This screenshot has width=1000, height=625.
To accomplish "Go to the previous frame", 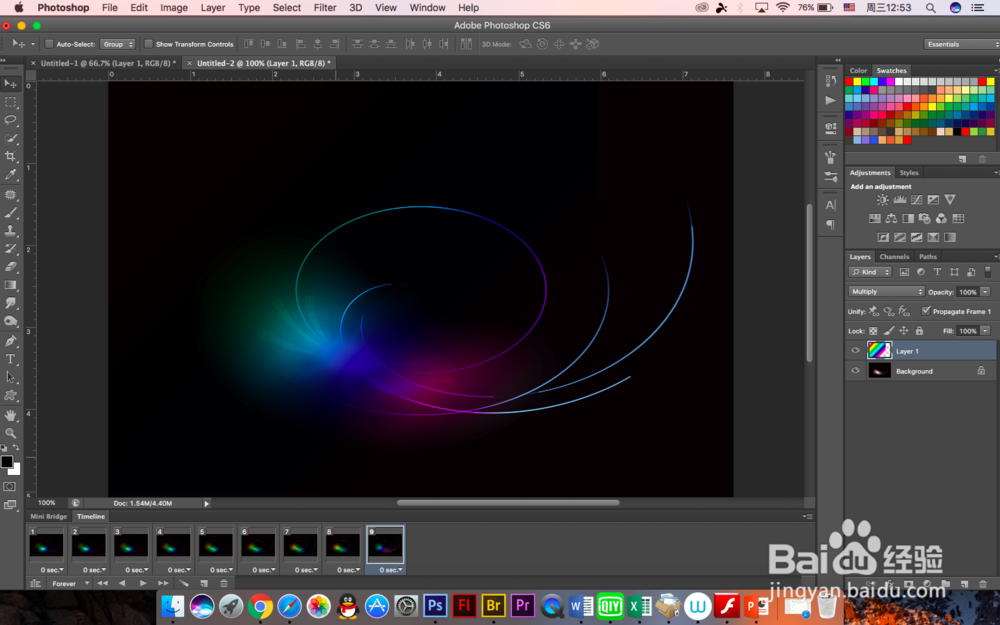I will [122, 584].
